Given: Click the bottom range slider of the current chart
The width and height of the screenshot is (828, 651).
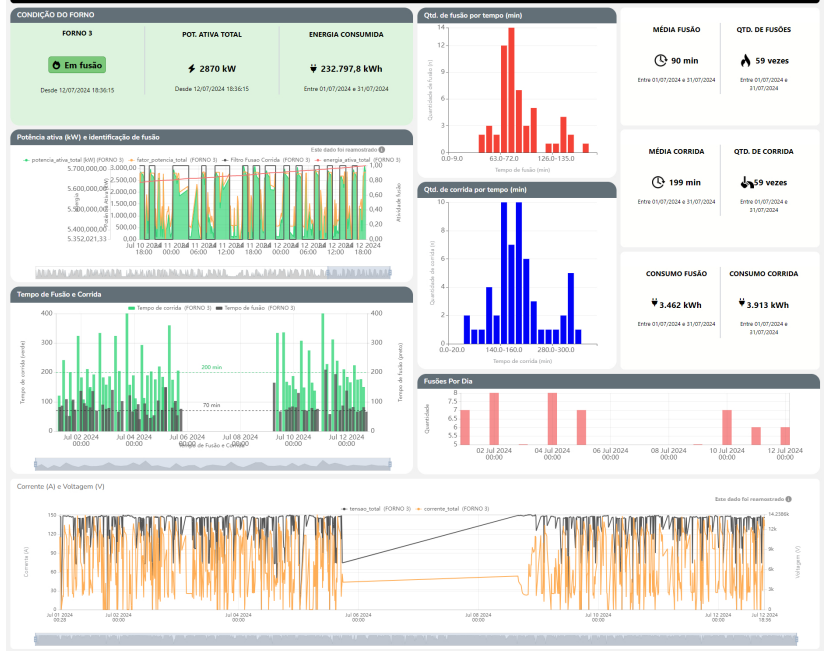Looking at the screenshot, I should 416,639.
